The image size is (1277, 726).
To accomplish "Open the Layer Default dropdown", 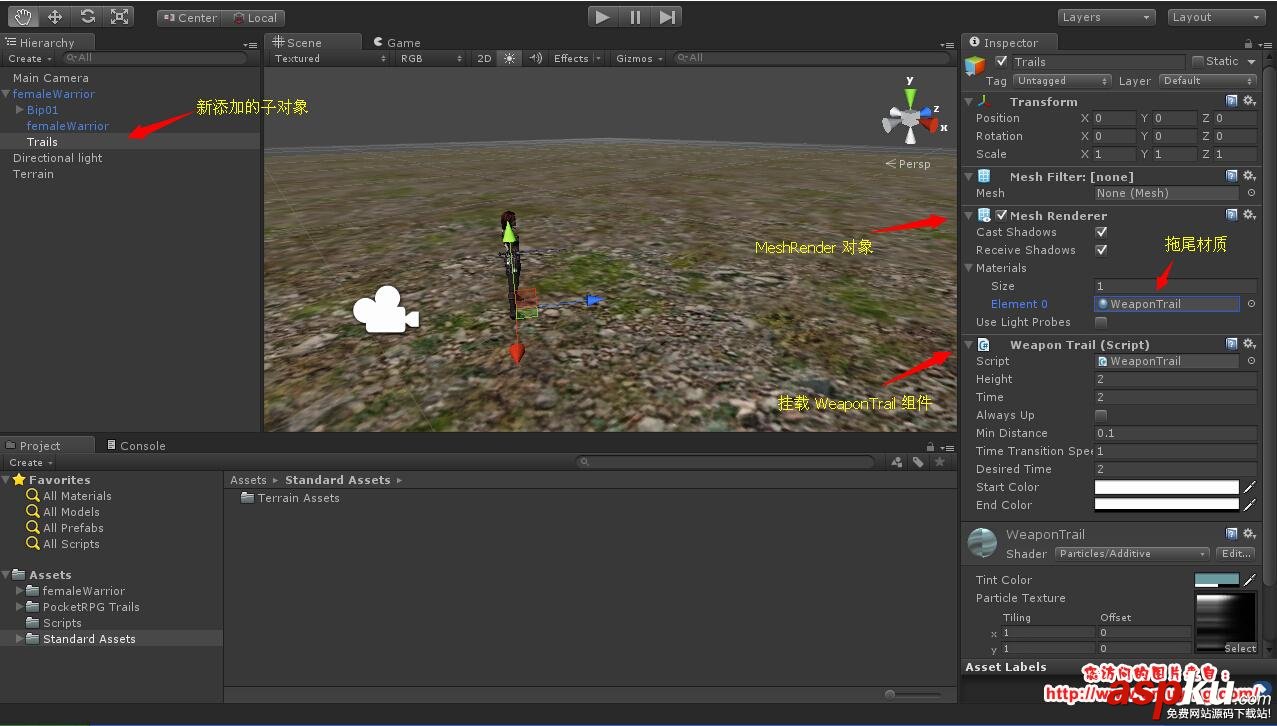I will [x=1207, y=81].
